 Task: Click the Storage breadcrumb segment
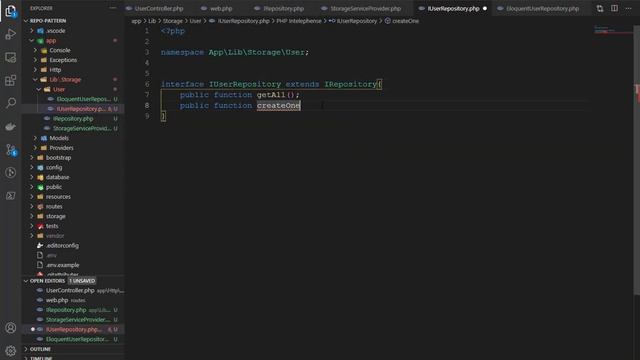click(x=173, y=21)
